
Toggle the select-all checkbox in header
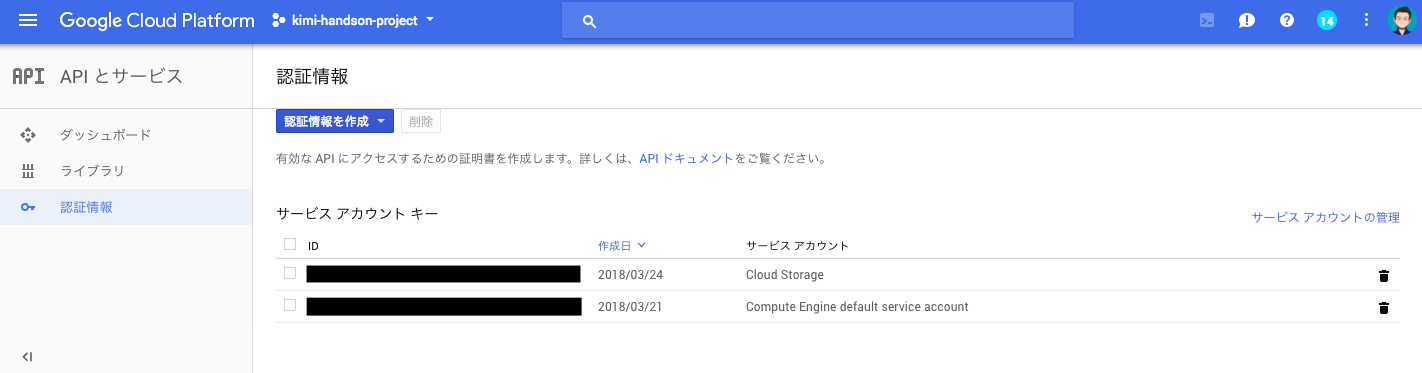click(290, 244)
